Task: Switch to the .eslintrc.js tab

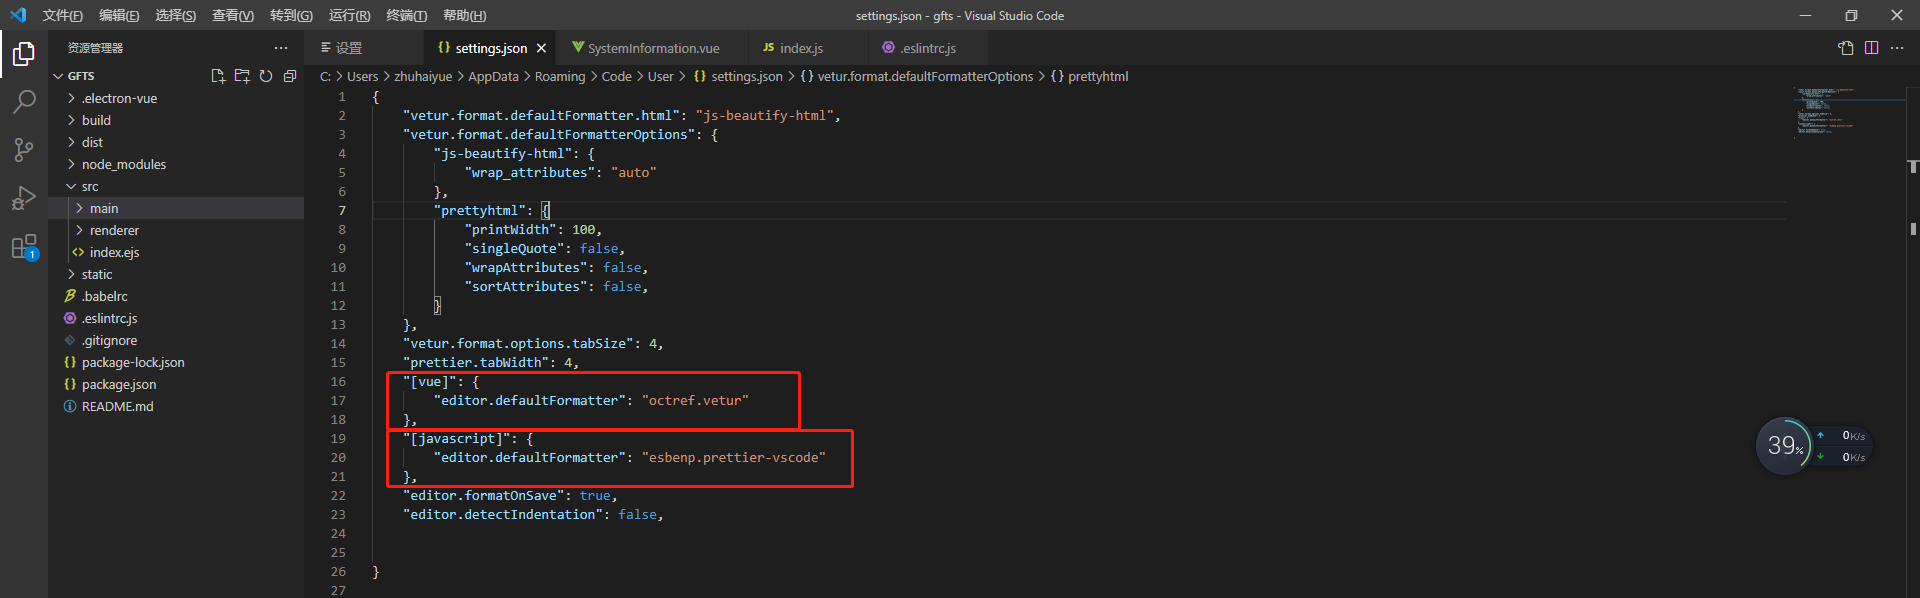Action: pos(926,48)
